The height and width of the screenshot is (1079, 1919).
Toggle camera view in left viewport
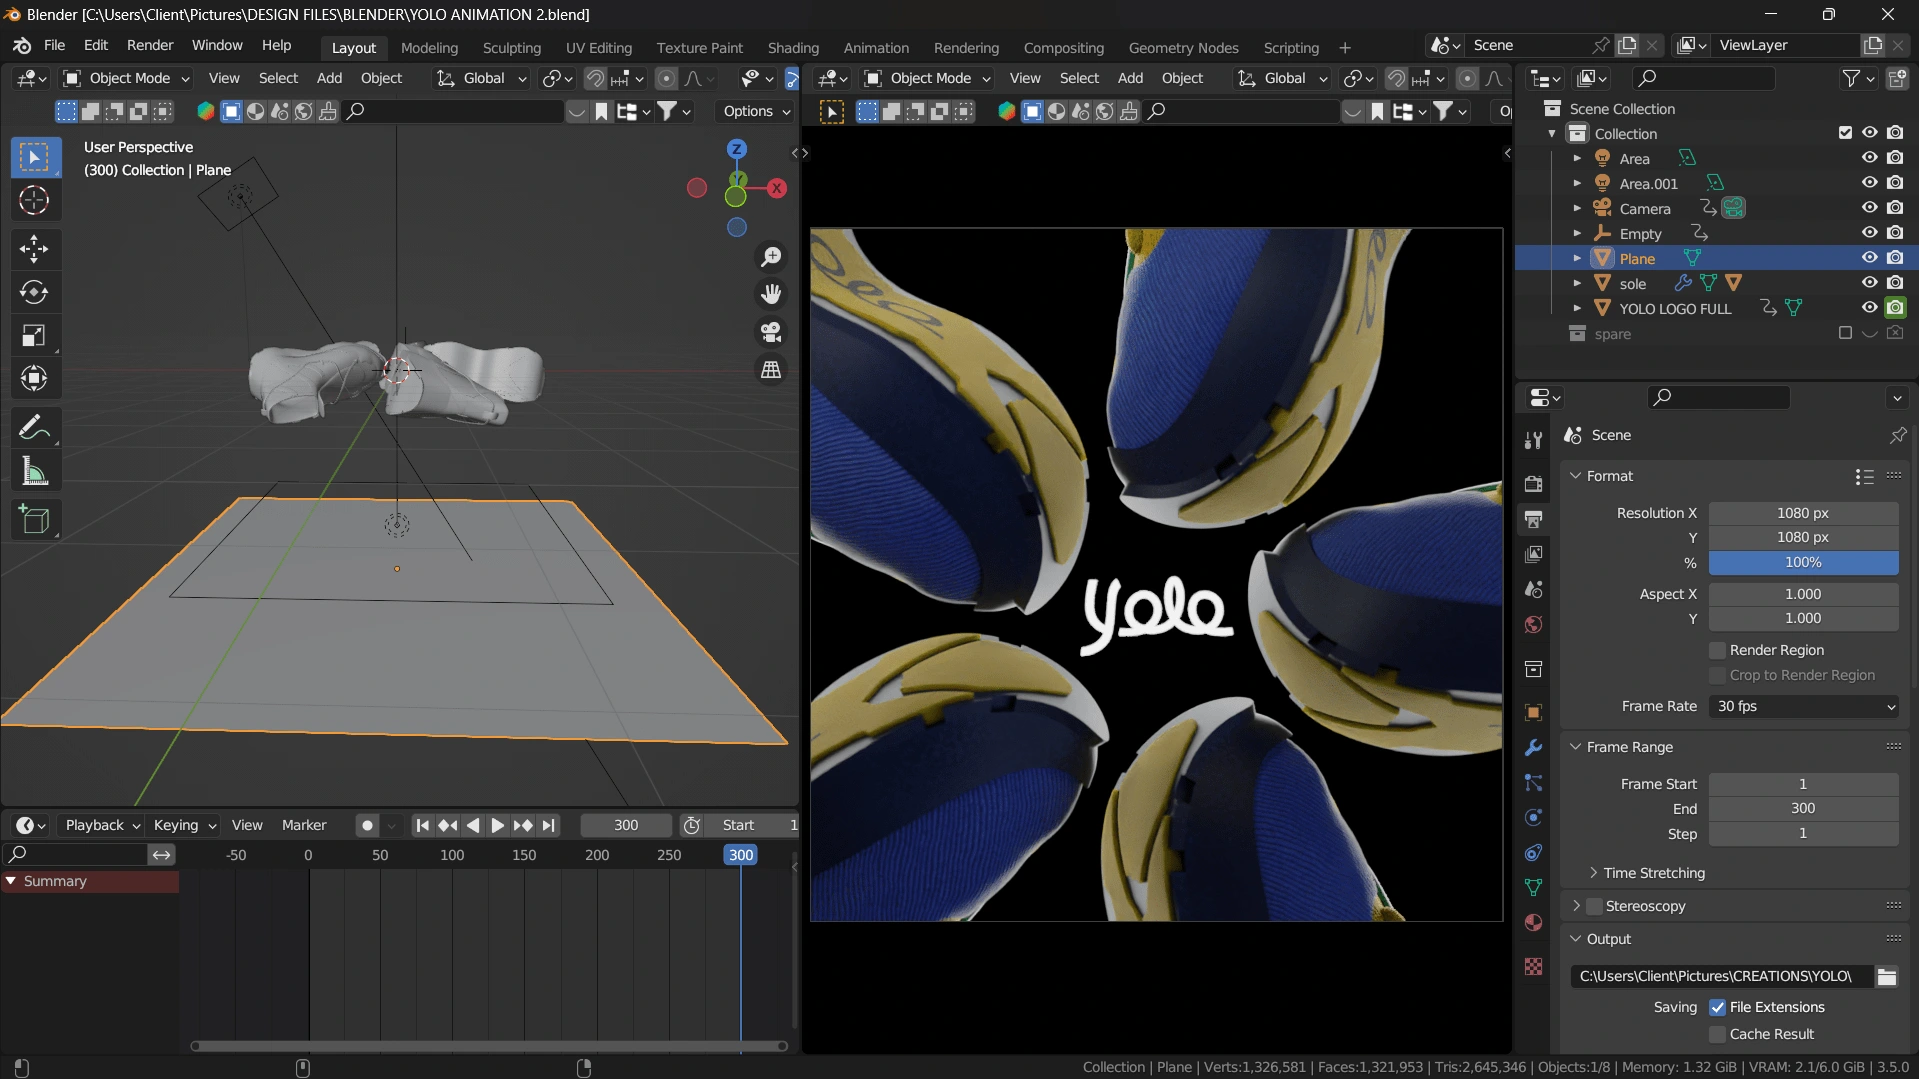click(771, 332)
